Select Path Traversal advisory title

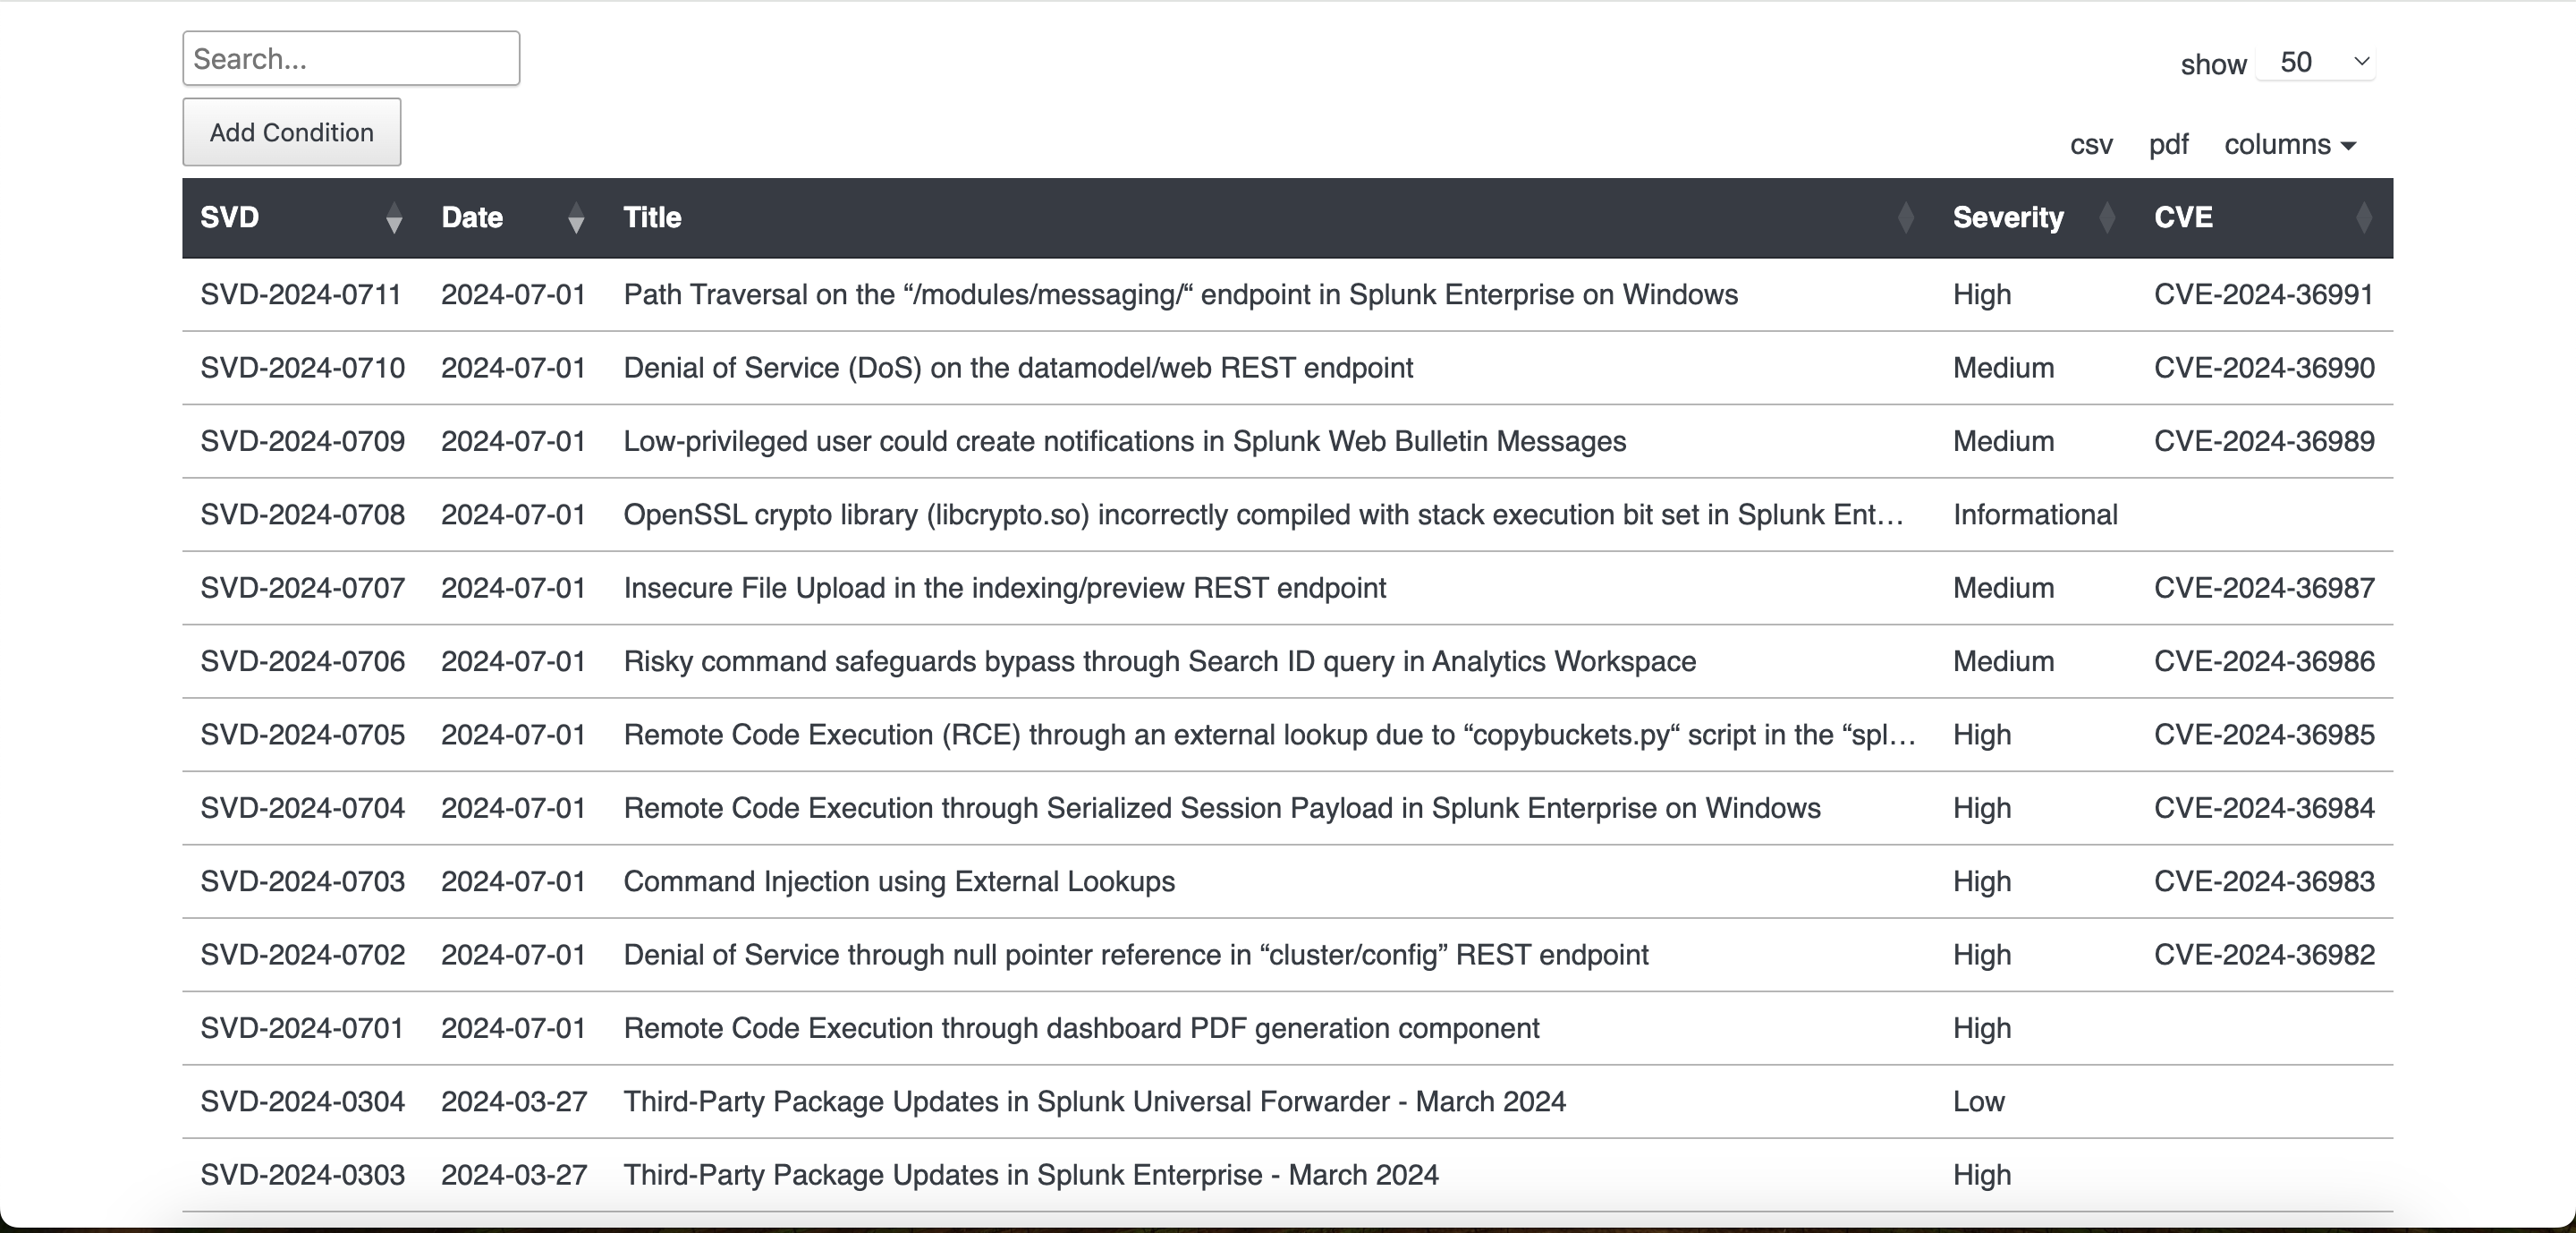click(1180, 295)
